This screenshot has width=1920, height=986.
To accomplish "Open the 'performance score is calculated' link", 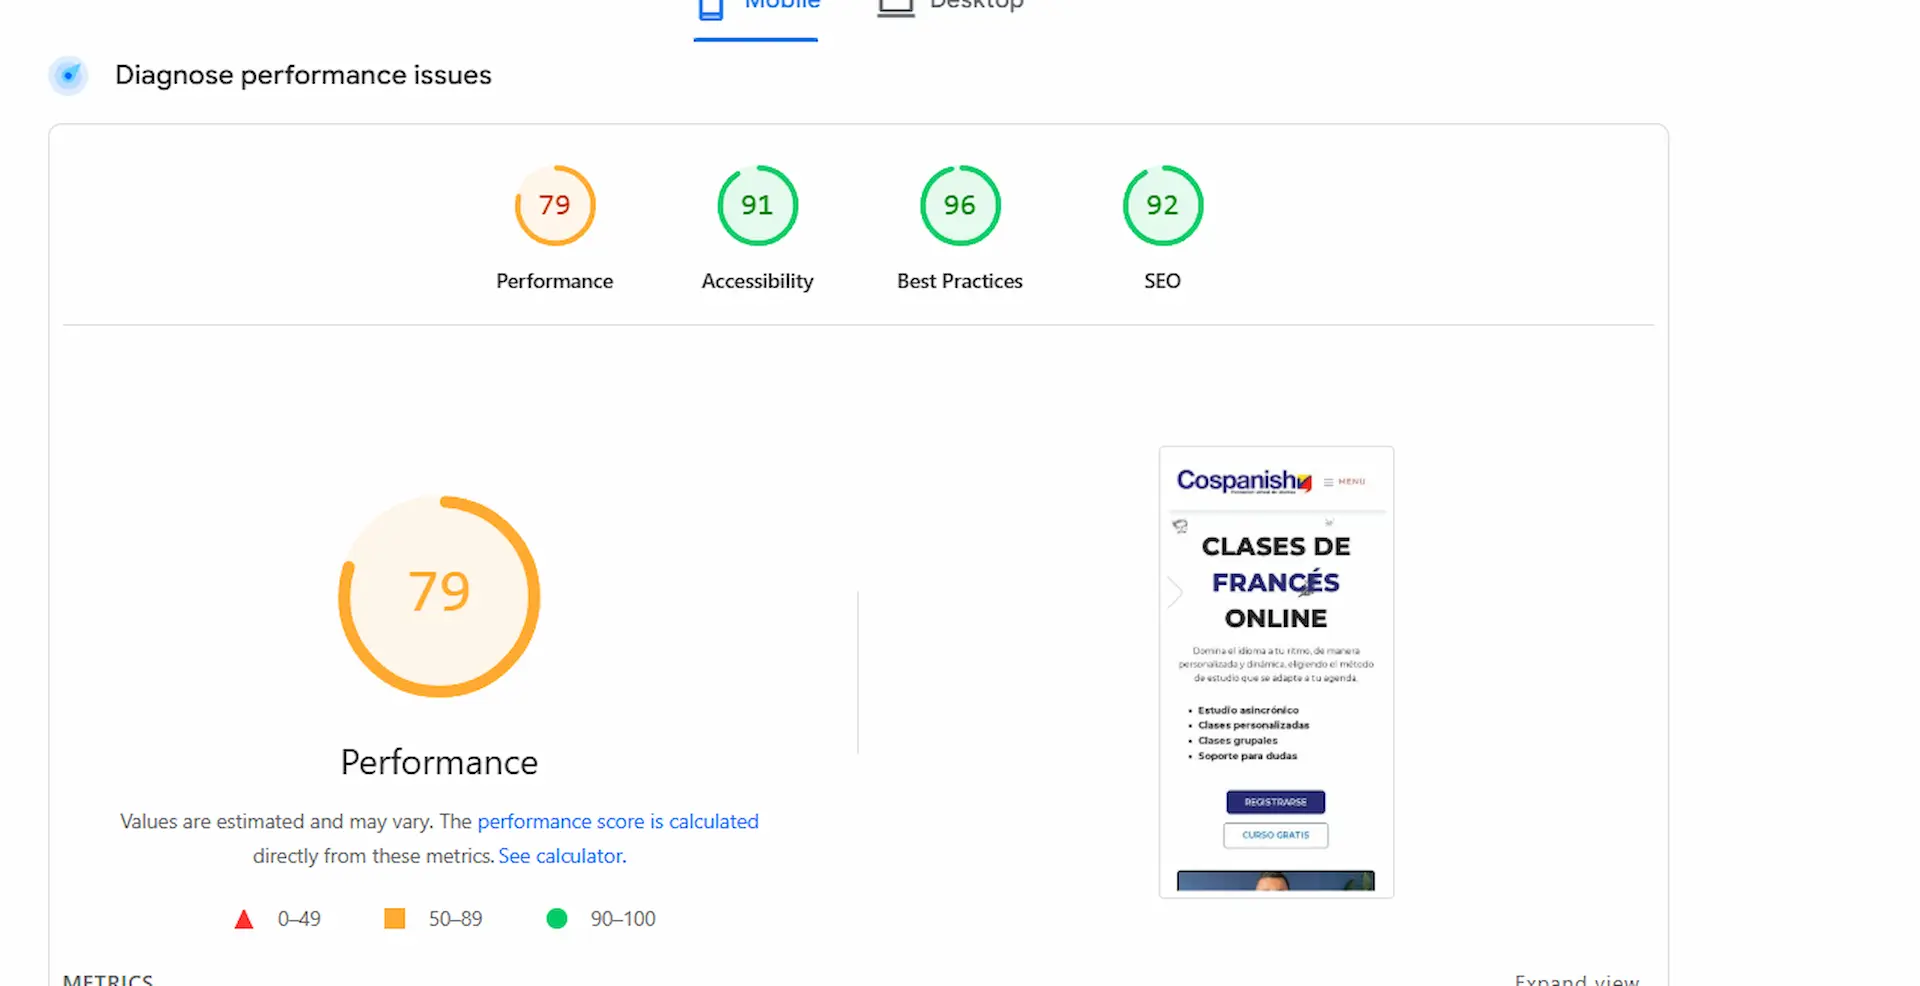I will [x=617, y=822].
